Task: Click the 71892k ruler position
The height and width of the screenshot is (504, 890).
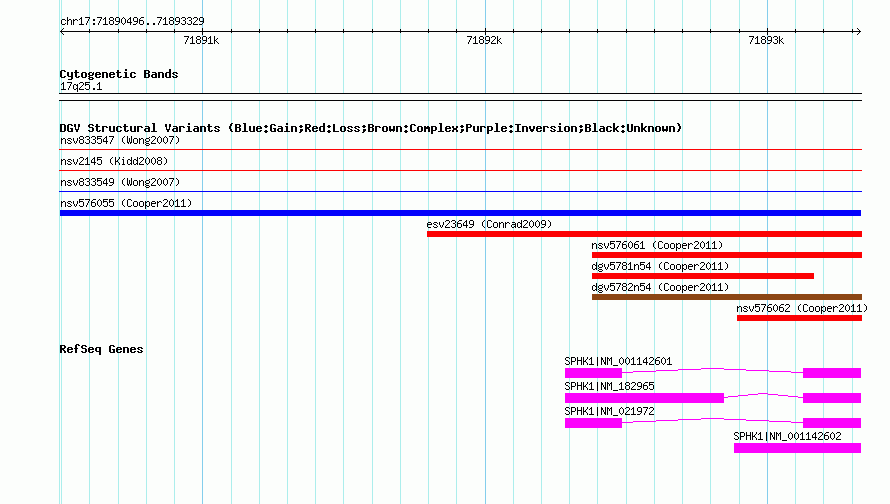Action: [484, 40]
